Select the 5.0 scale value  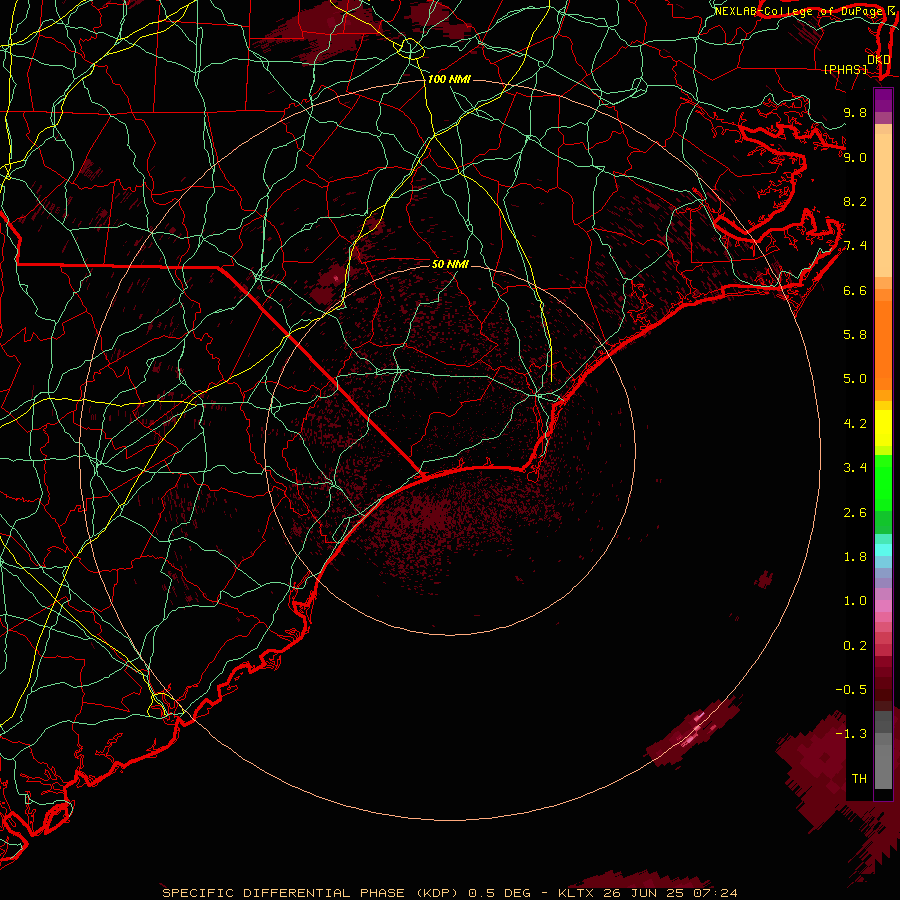[x=855, y=379]
